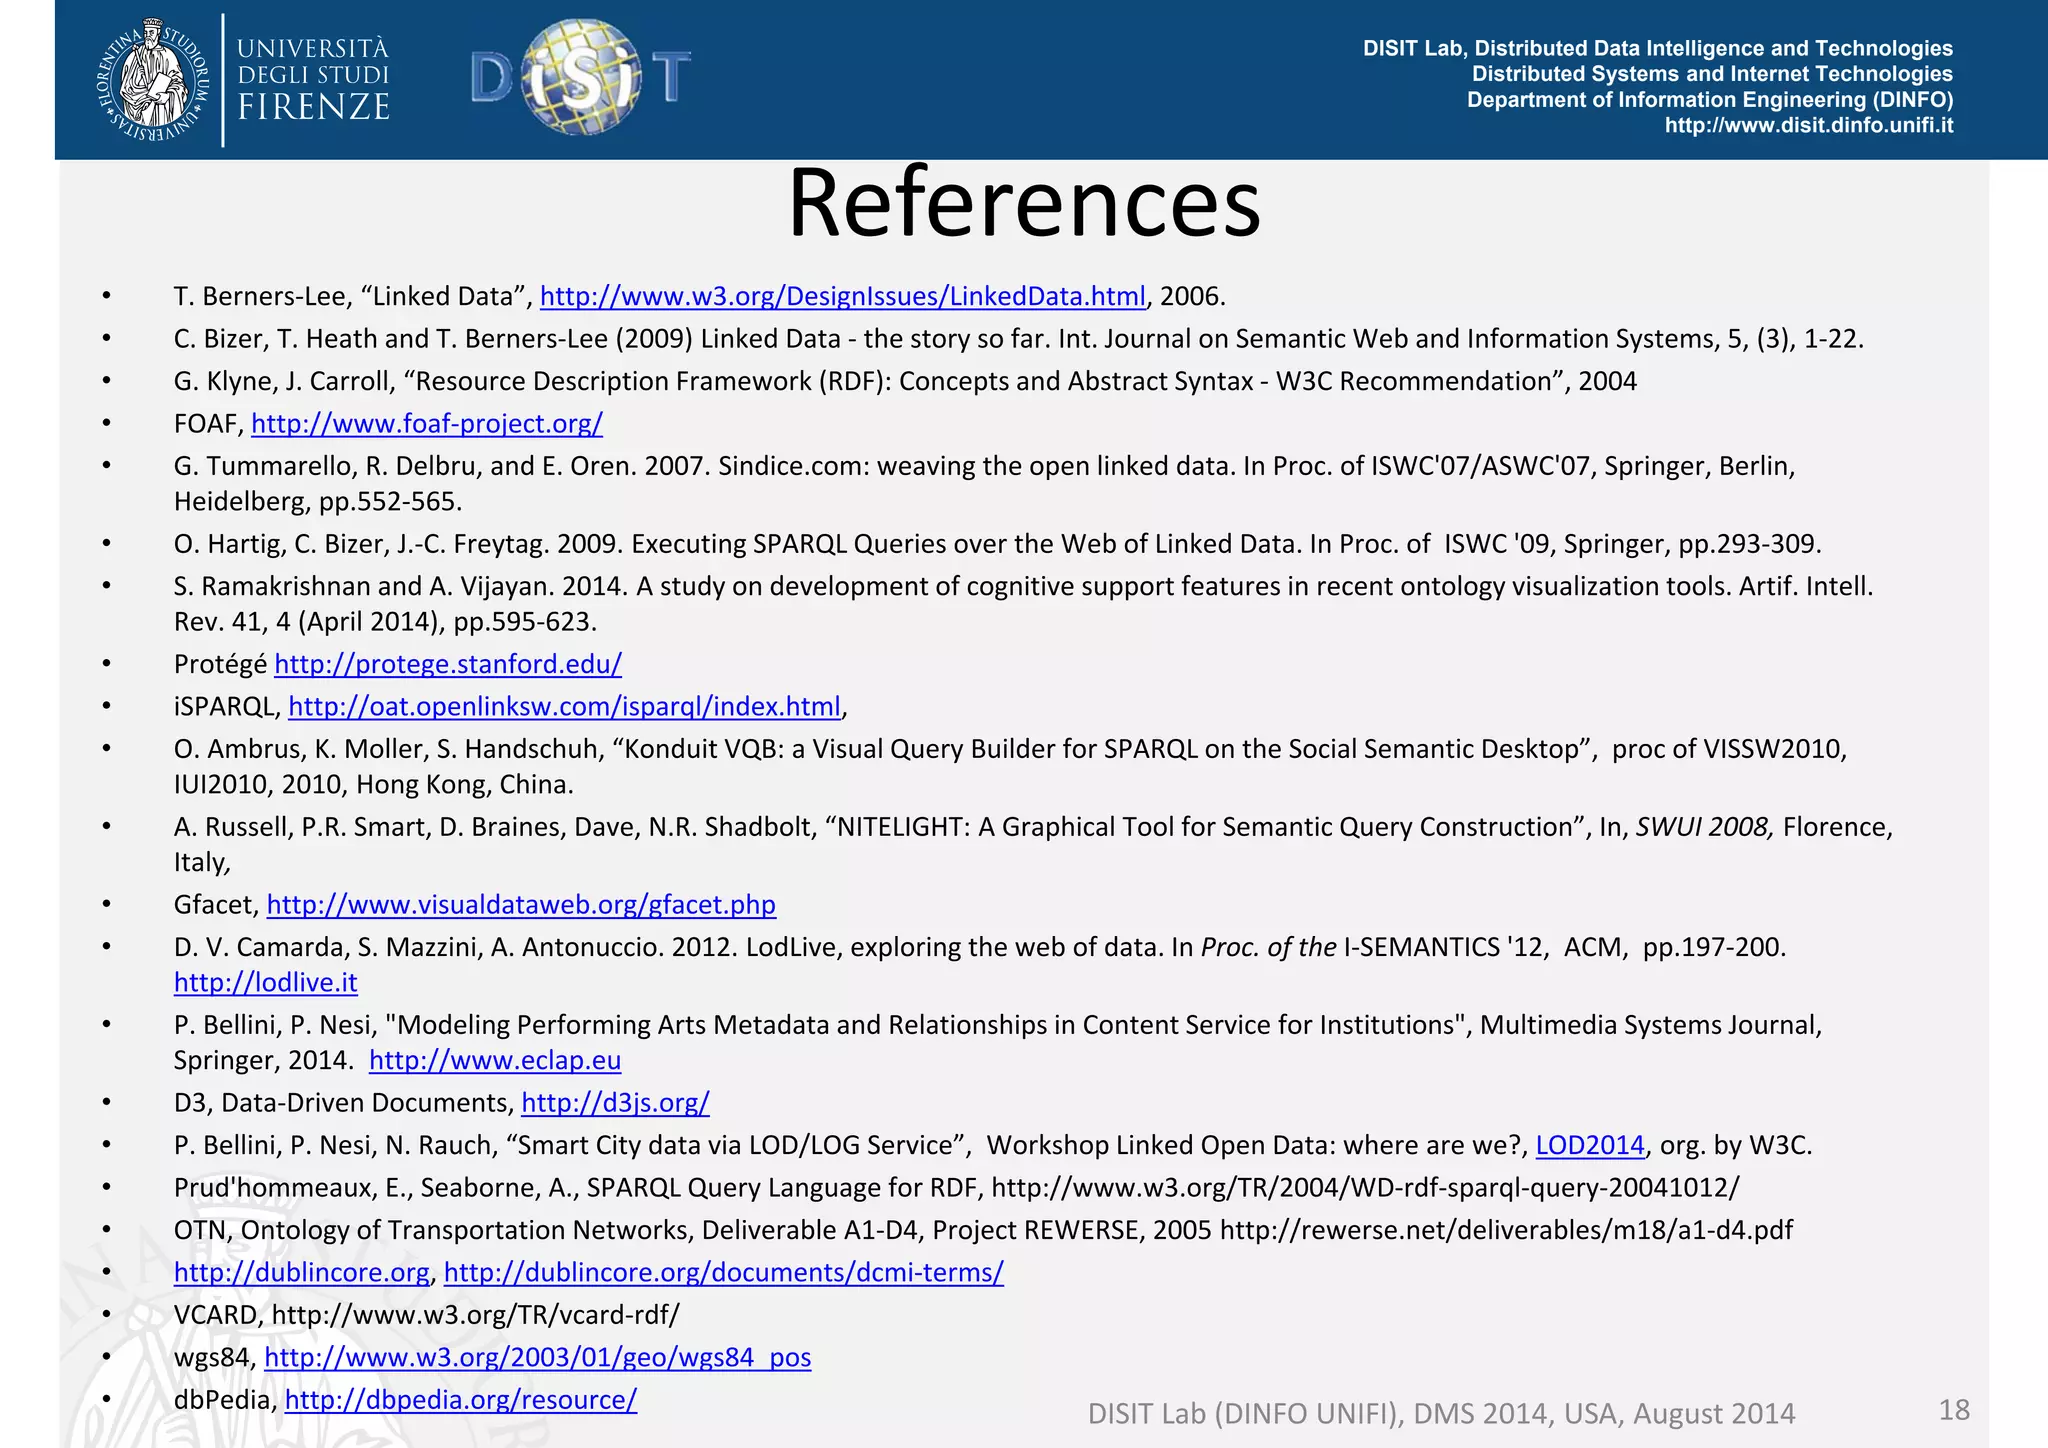Select the NITELIGHT reference text
2048x1448 pixels.
(x=1033, y=845)
